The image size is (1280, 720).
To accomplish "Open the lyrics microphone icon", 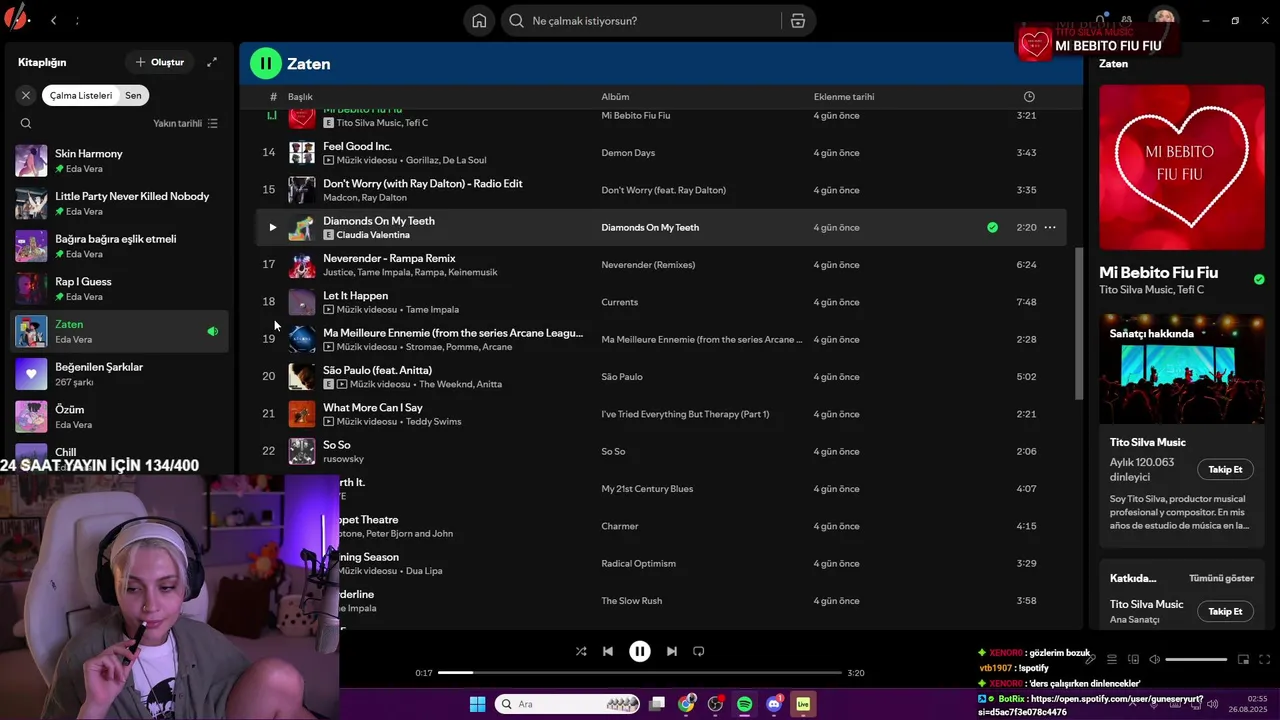I will pos(1091,659).
